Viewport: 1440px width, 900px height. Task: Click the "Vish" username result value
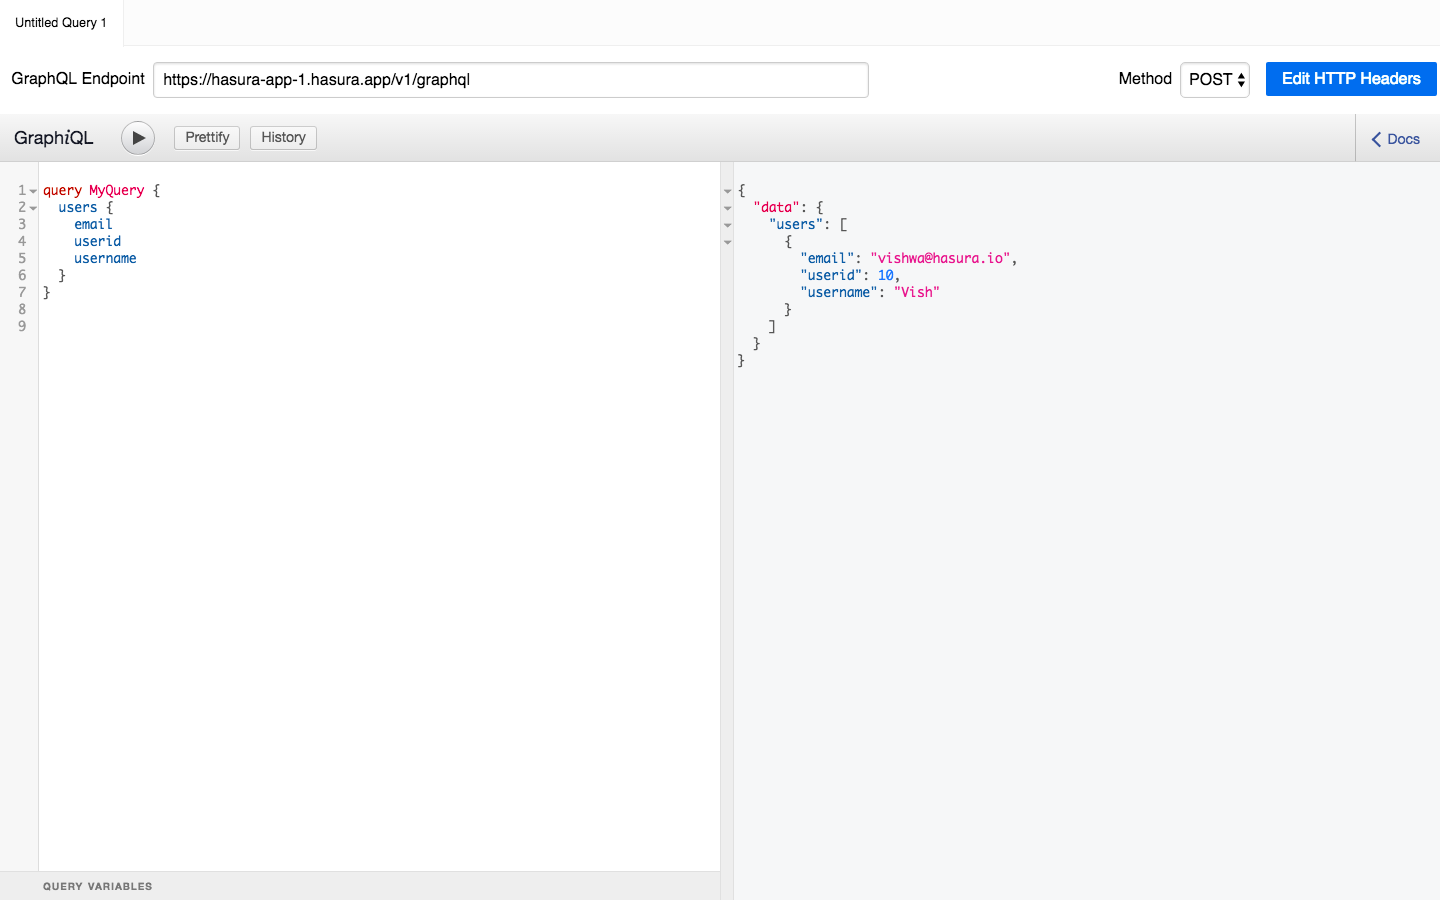(x=917, y=292)
